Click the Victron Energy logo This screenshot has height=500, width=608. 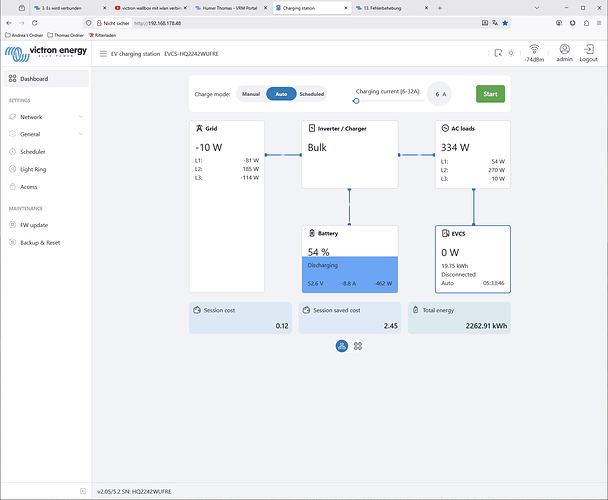[46, 54]
